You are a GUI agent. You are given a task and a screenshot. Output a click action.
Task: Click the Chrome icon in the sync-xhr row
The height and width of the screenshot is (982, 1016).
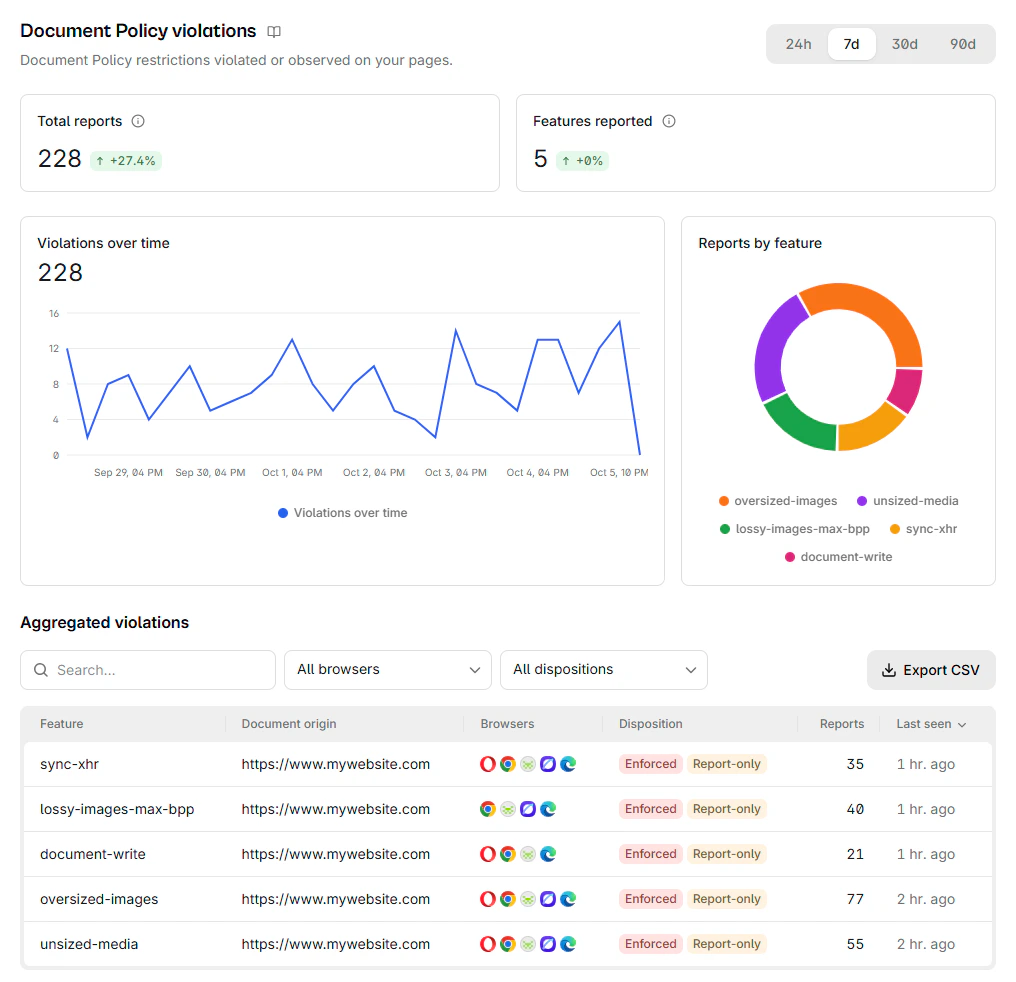point(508,764)
